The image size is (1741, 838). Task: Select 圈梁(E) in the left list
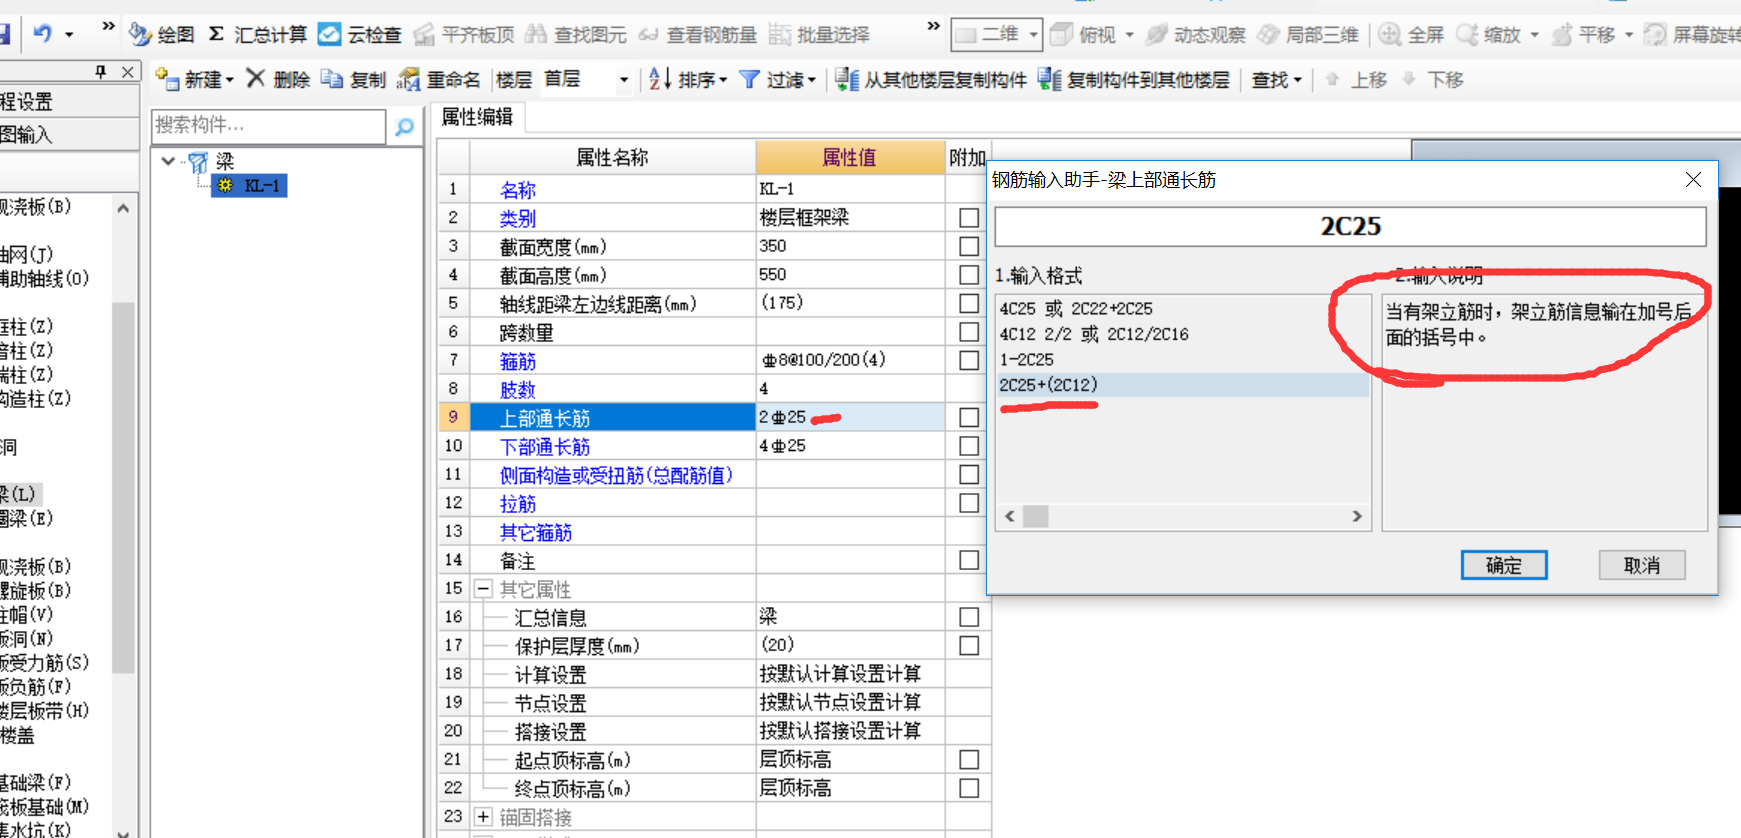coord(27,518)
